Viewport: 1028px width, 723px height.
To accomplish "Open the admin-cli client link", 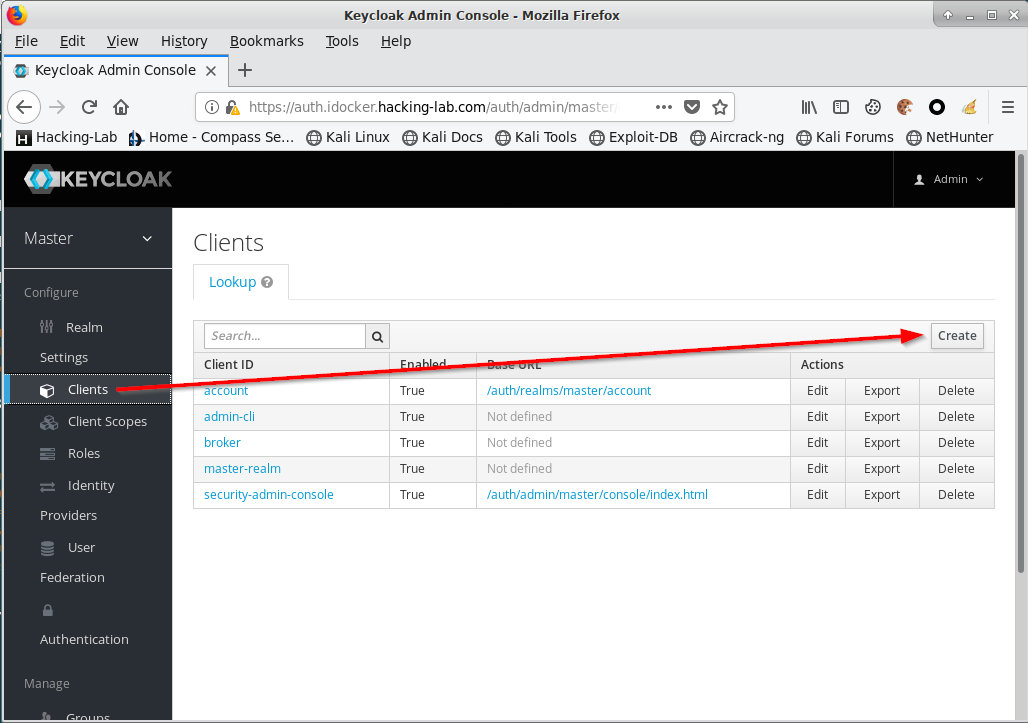I will tap(229, 417).
